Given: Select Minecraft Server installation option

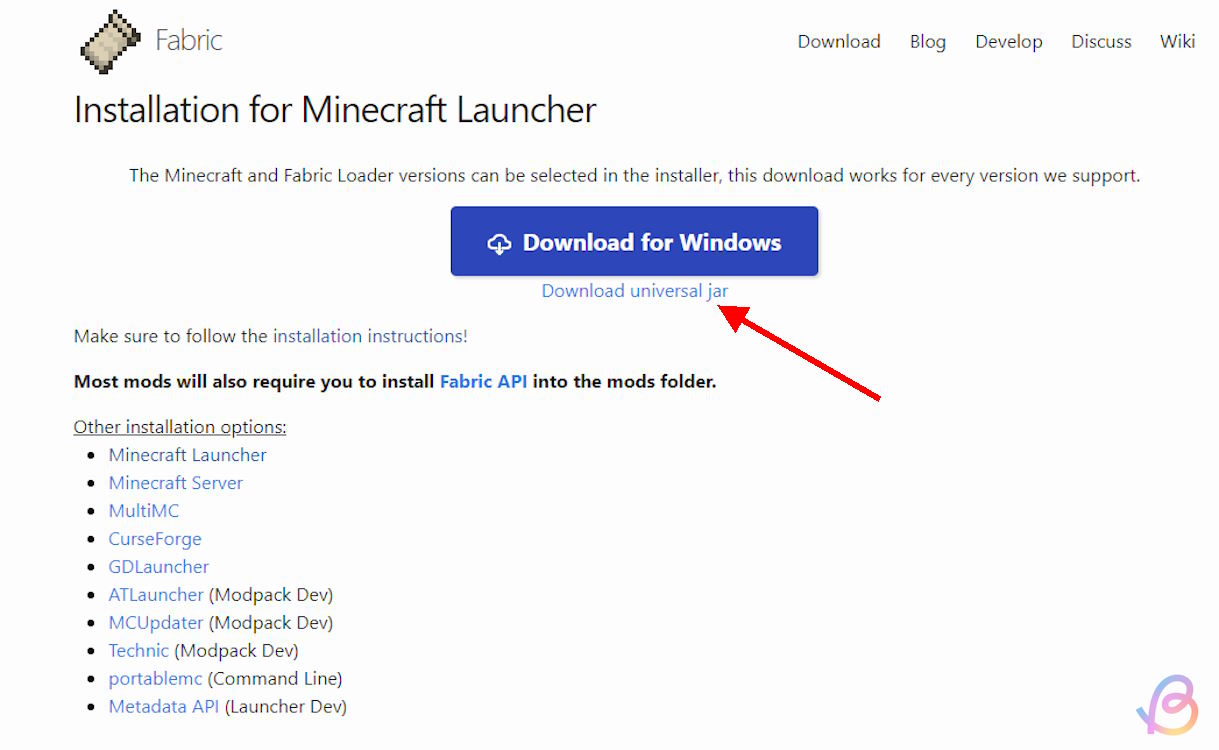Looking at the screenshot, I should click(x=176, y=483).
